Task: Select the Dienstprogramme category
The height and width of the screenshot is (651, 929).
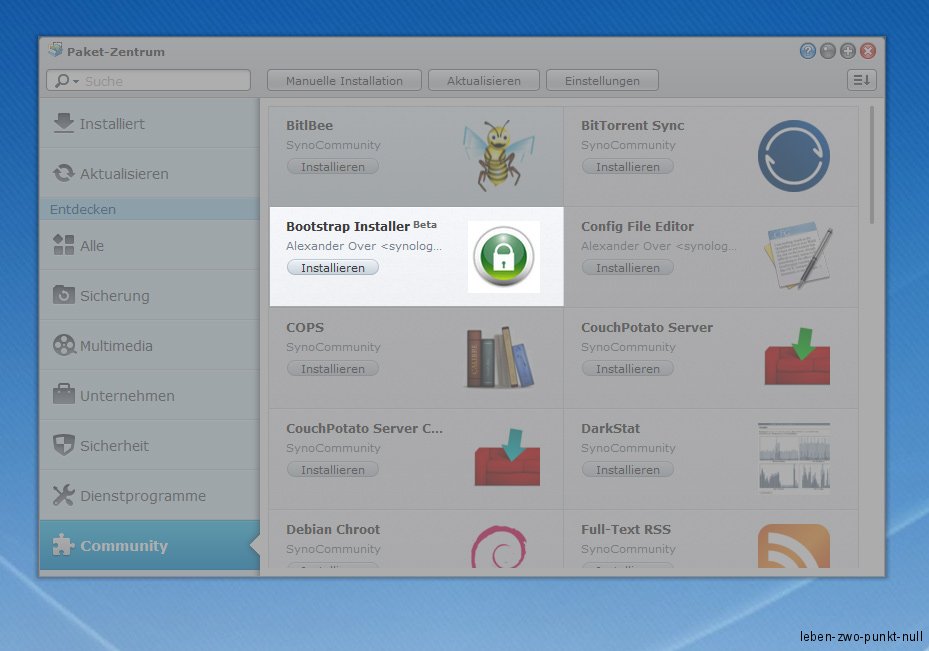Action: click(x=149, y=495)
